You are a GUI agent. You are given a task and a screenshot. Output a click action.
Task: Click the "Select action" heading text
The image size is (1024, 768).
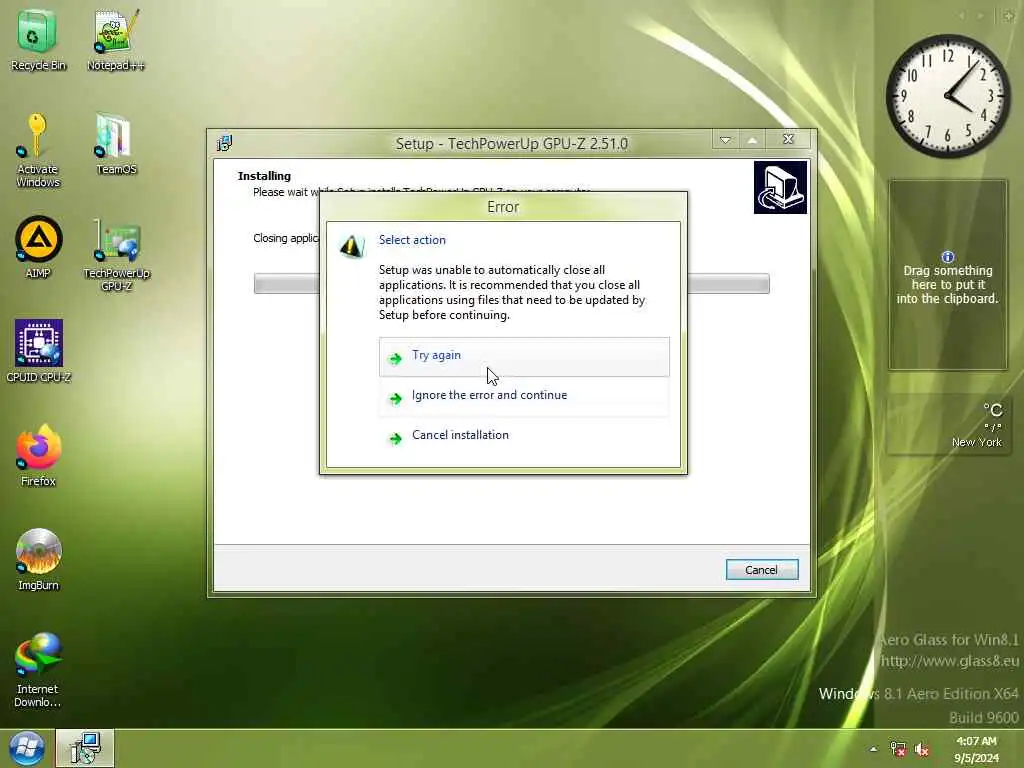coord(412,240)
